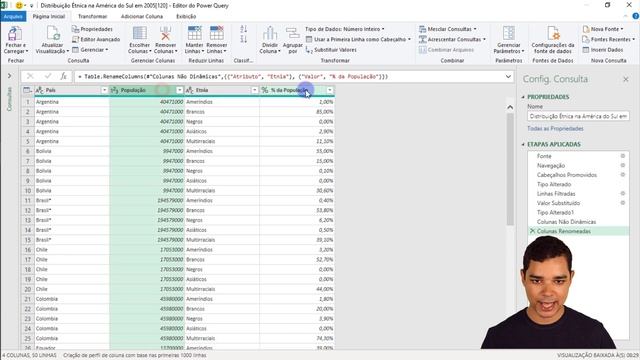This screenshot has width=640, height=360.
Task: Select row number 11
Action: point(28,200)
